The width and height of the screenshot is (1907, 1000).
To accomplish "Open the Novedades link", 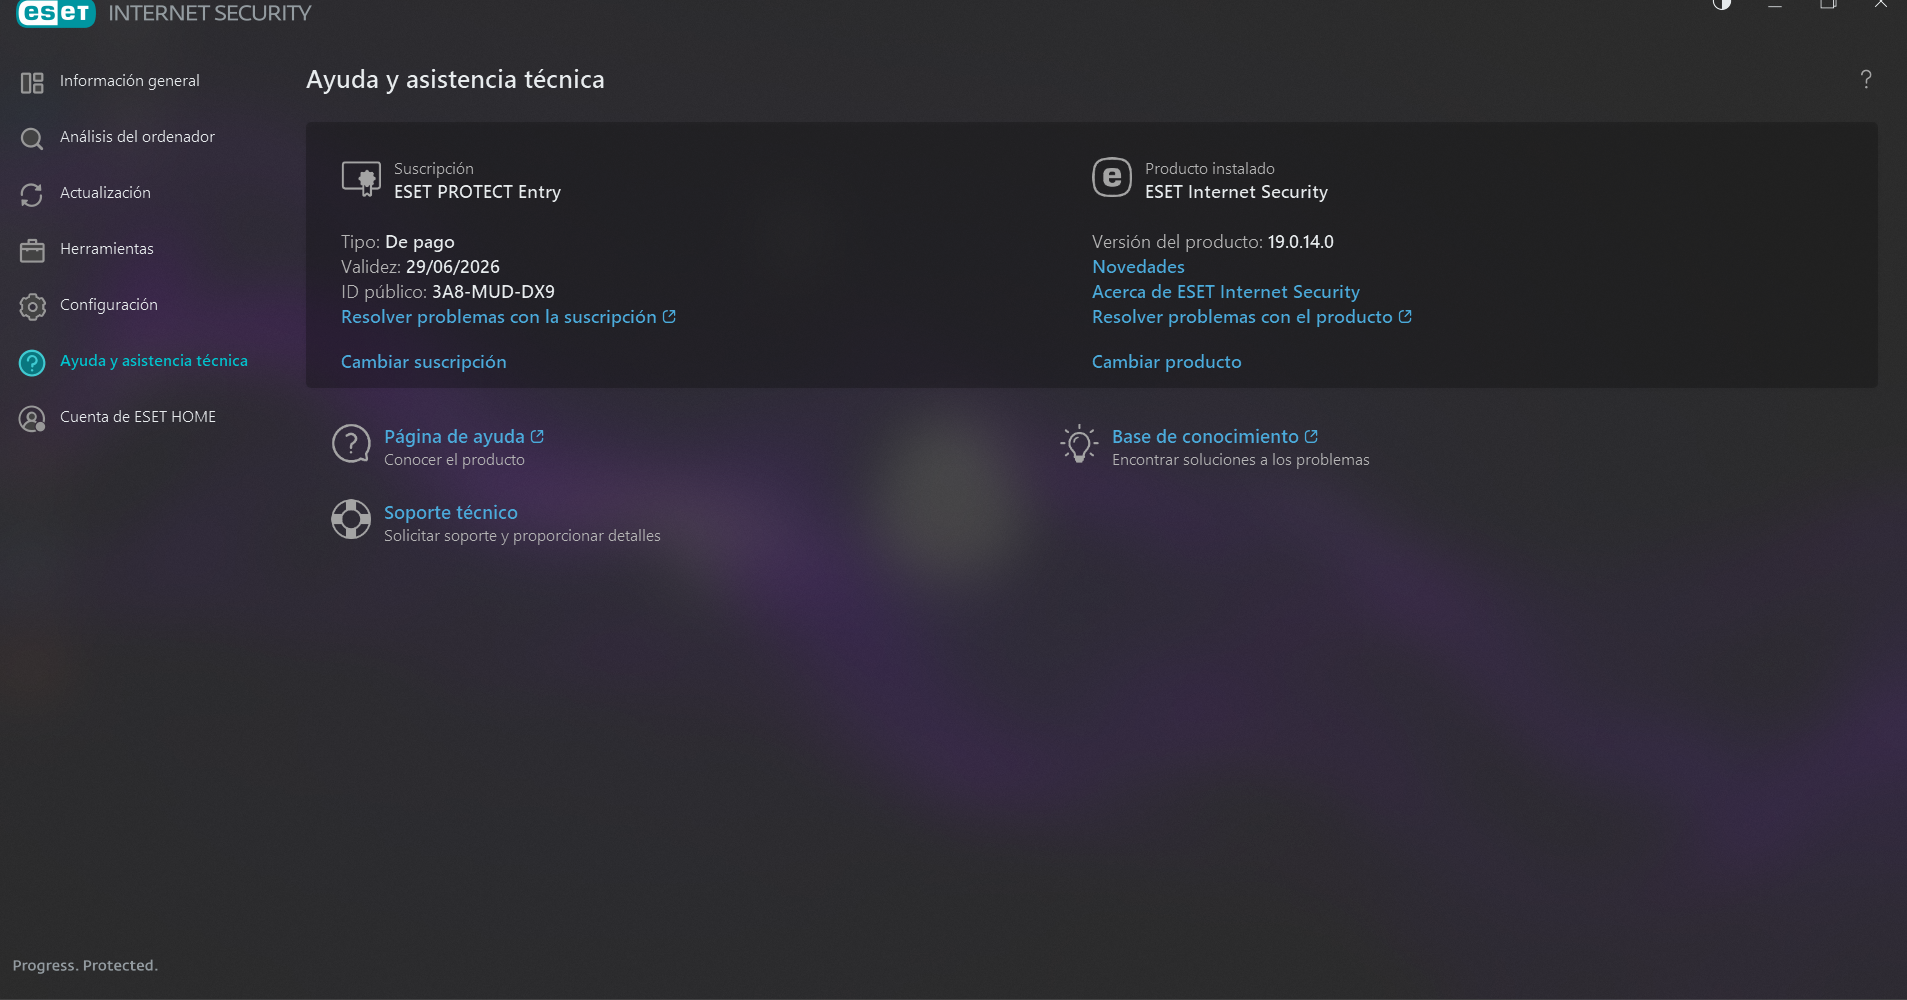I will pyautogui.click(x=1138, y=267).
